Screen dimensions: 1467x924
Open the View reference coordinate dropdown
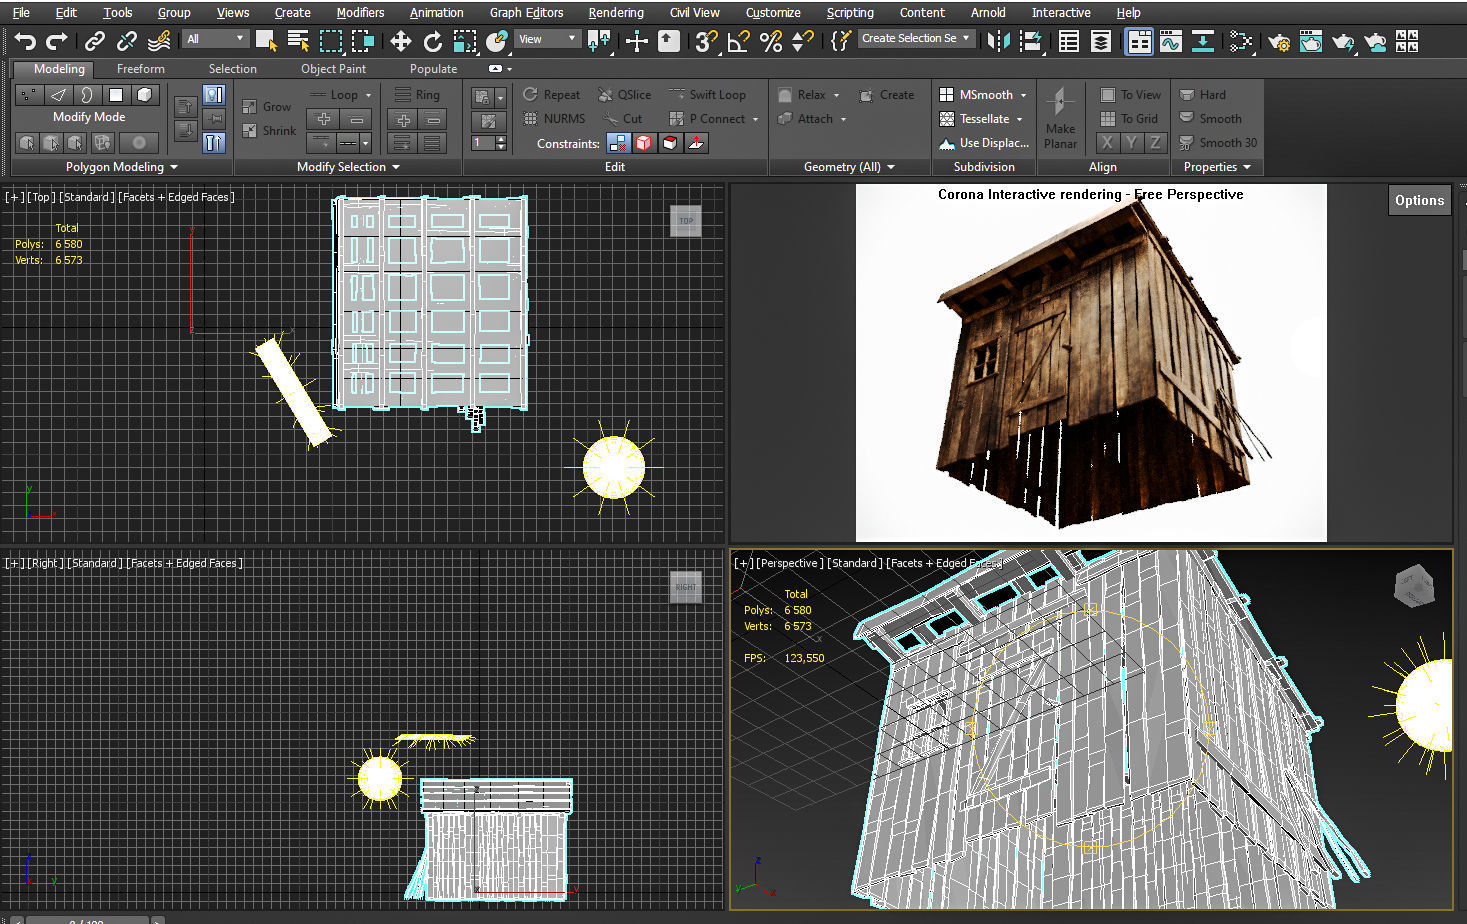pyautogui.click(x=547, y=39)
